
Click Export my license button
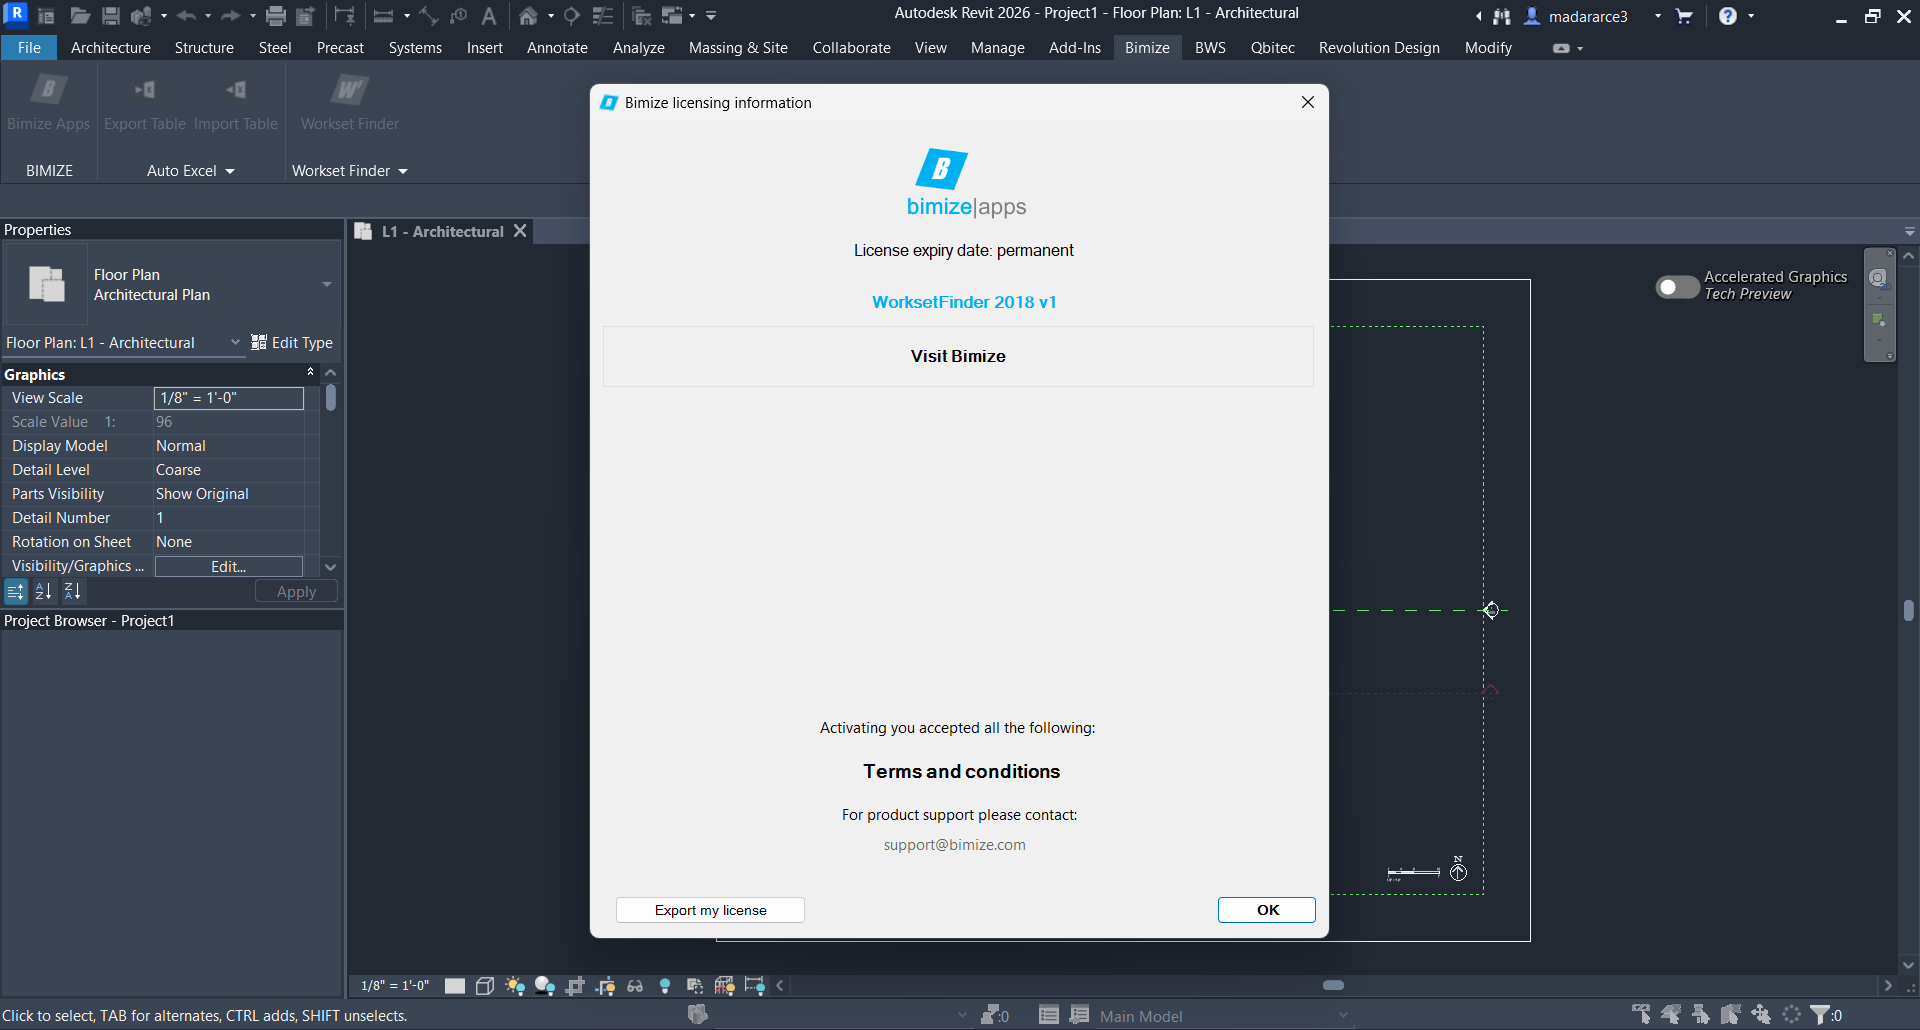(710, 910)
